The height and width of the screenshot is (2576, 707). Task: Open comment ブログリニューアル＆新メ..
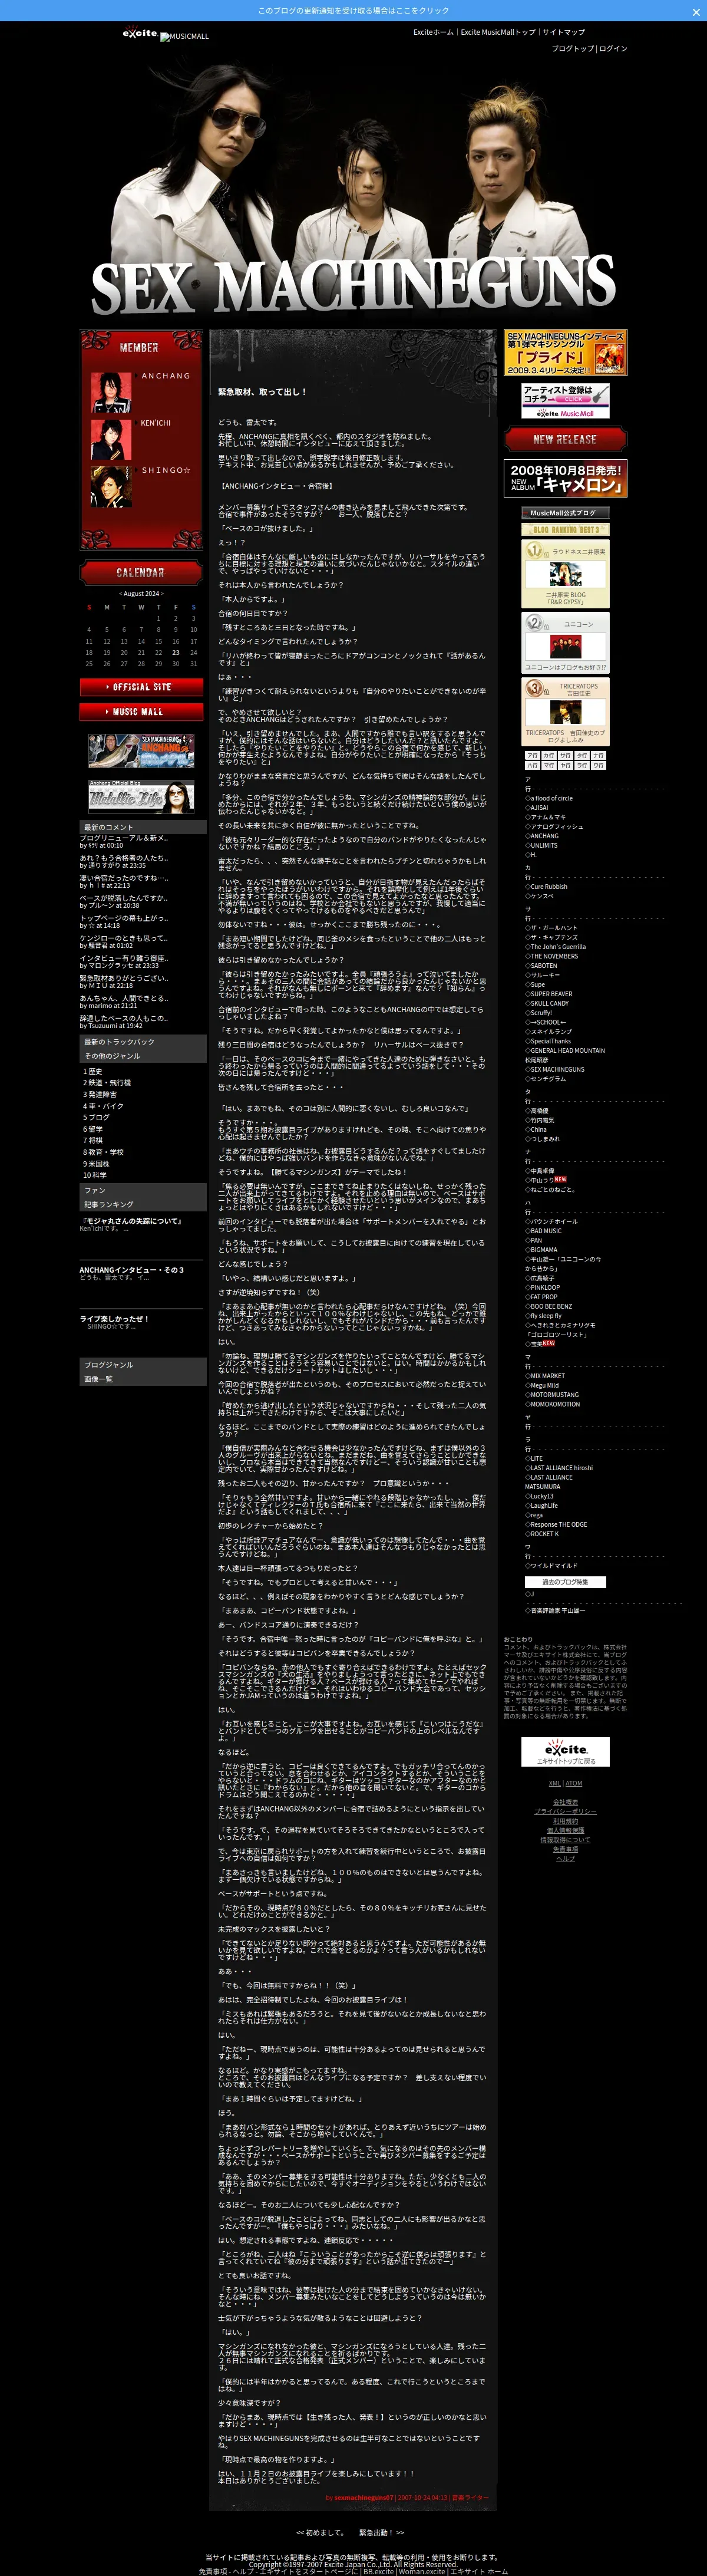tap(124, 838)
